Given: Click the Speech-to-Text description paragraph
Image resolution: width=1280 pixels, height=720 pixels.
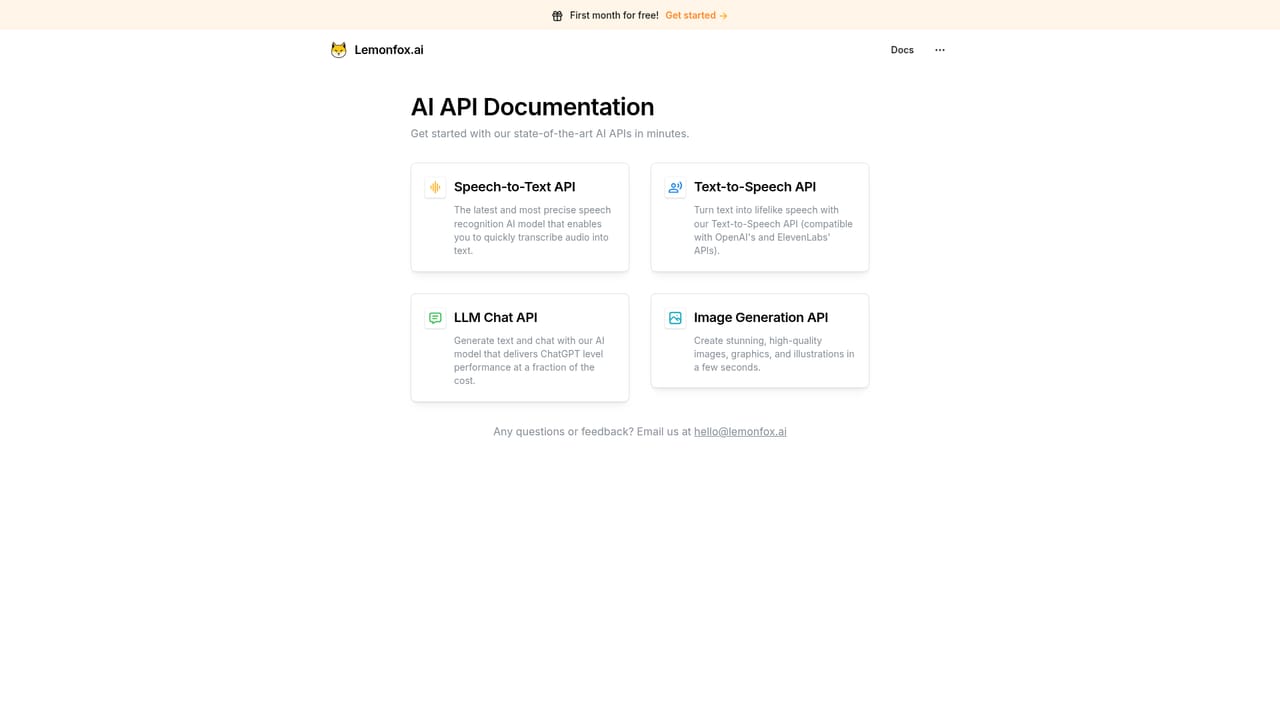Looking at the screenshot, I should [532, 230].
